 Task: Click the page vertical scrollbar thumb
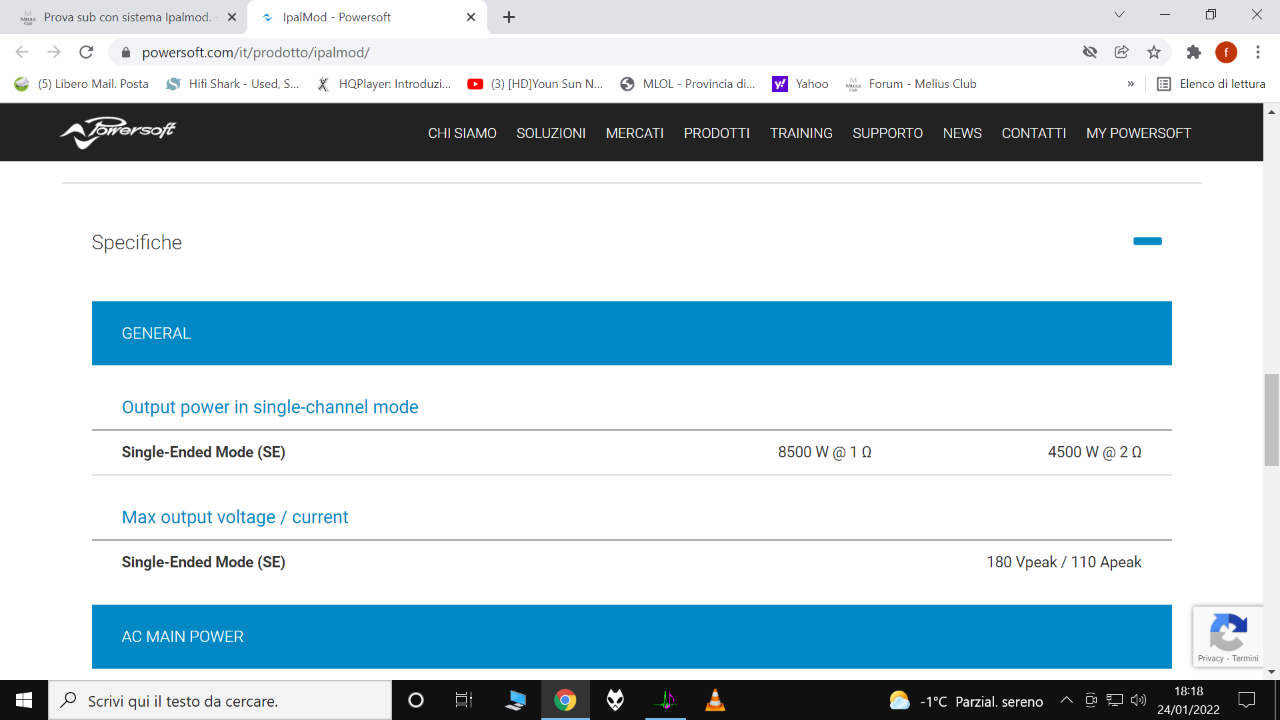1271,420
